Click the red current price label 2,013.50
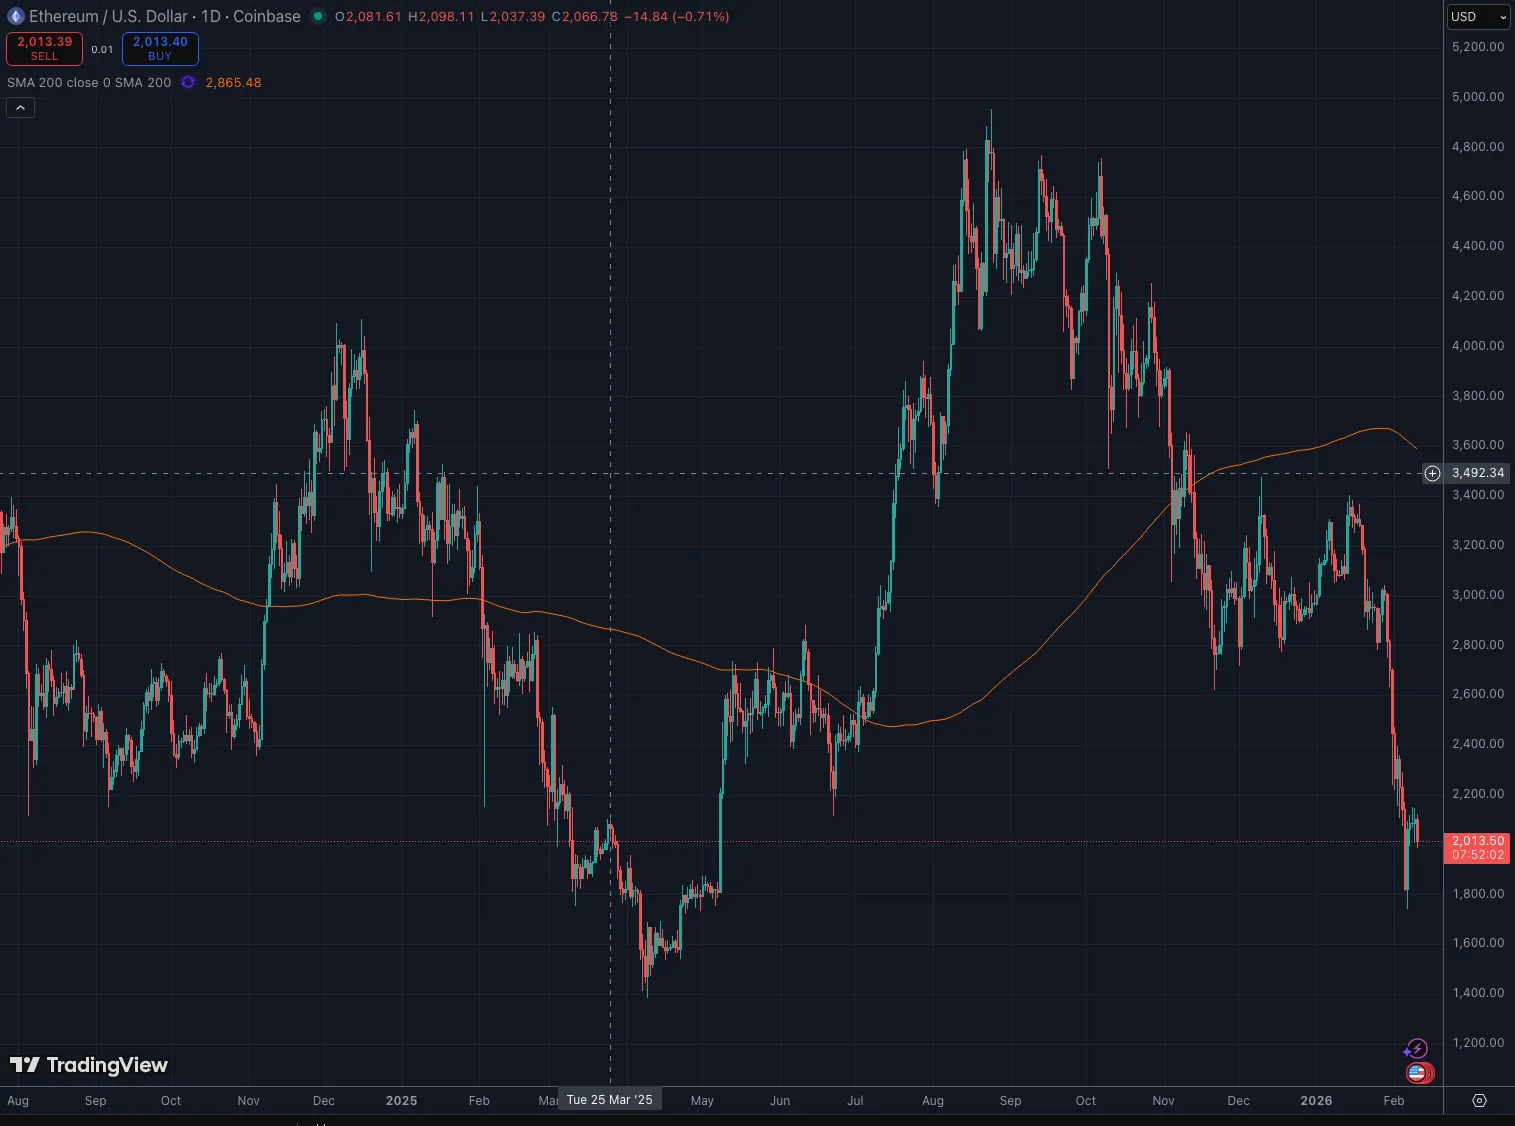Viewport: 1515px width, 1126px height. point(1478,848)
